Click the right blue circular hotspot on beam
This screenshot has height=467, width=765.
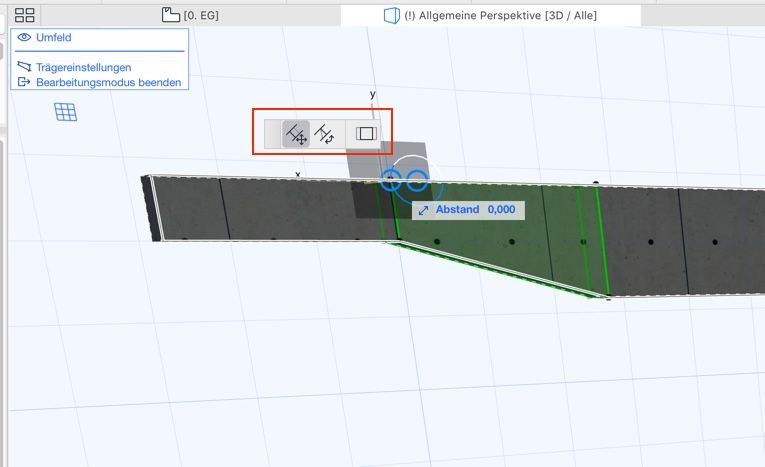(x=417, y=181)
